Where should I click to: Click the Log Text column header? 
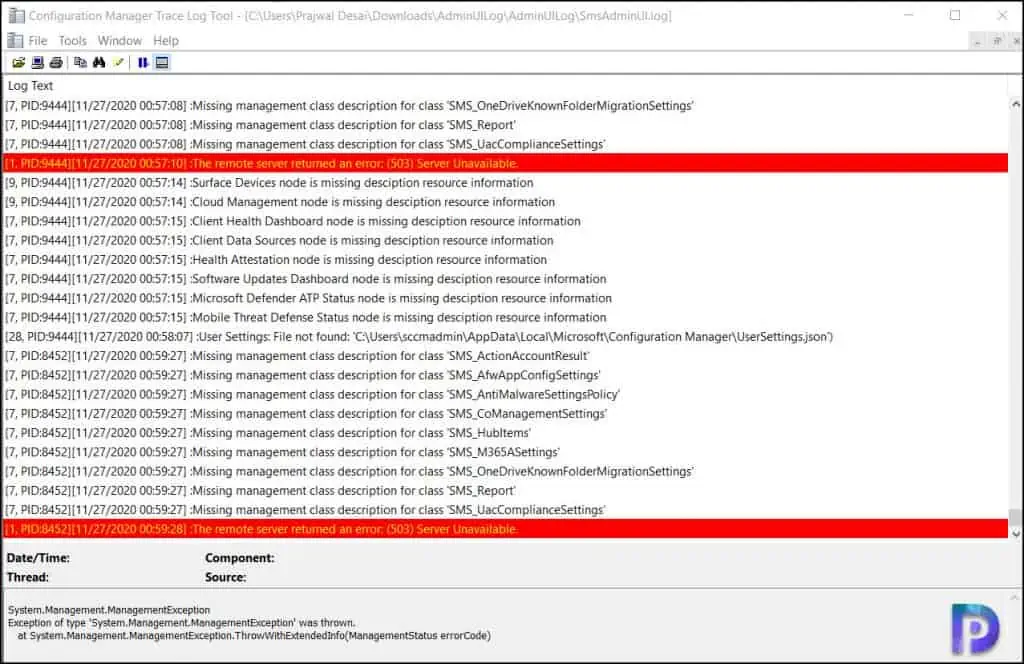click(30, 86)
